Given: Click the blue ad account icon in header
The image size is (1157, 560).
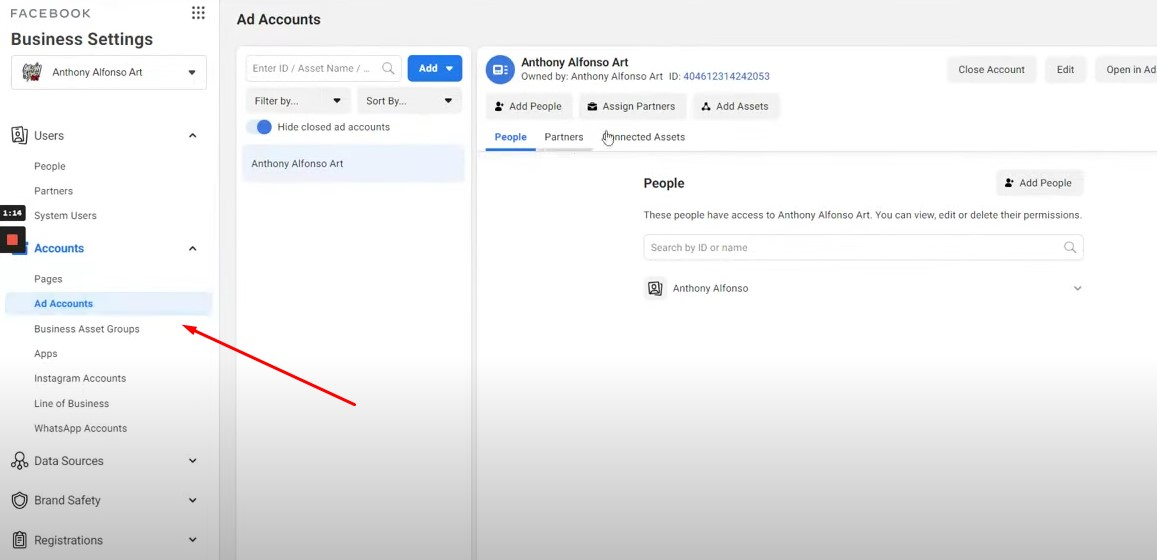Looking at the screenshot, I should (500, 69).
